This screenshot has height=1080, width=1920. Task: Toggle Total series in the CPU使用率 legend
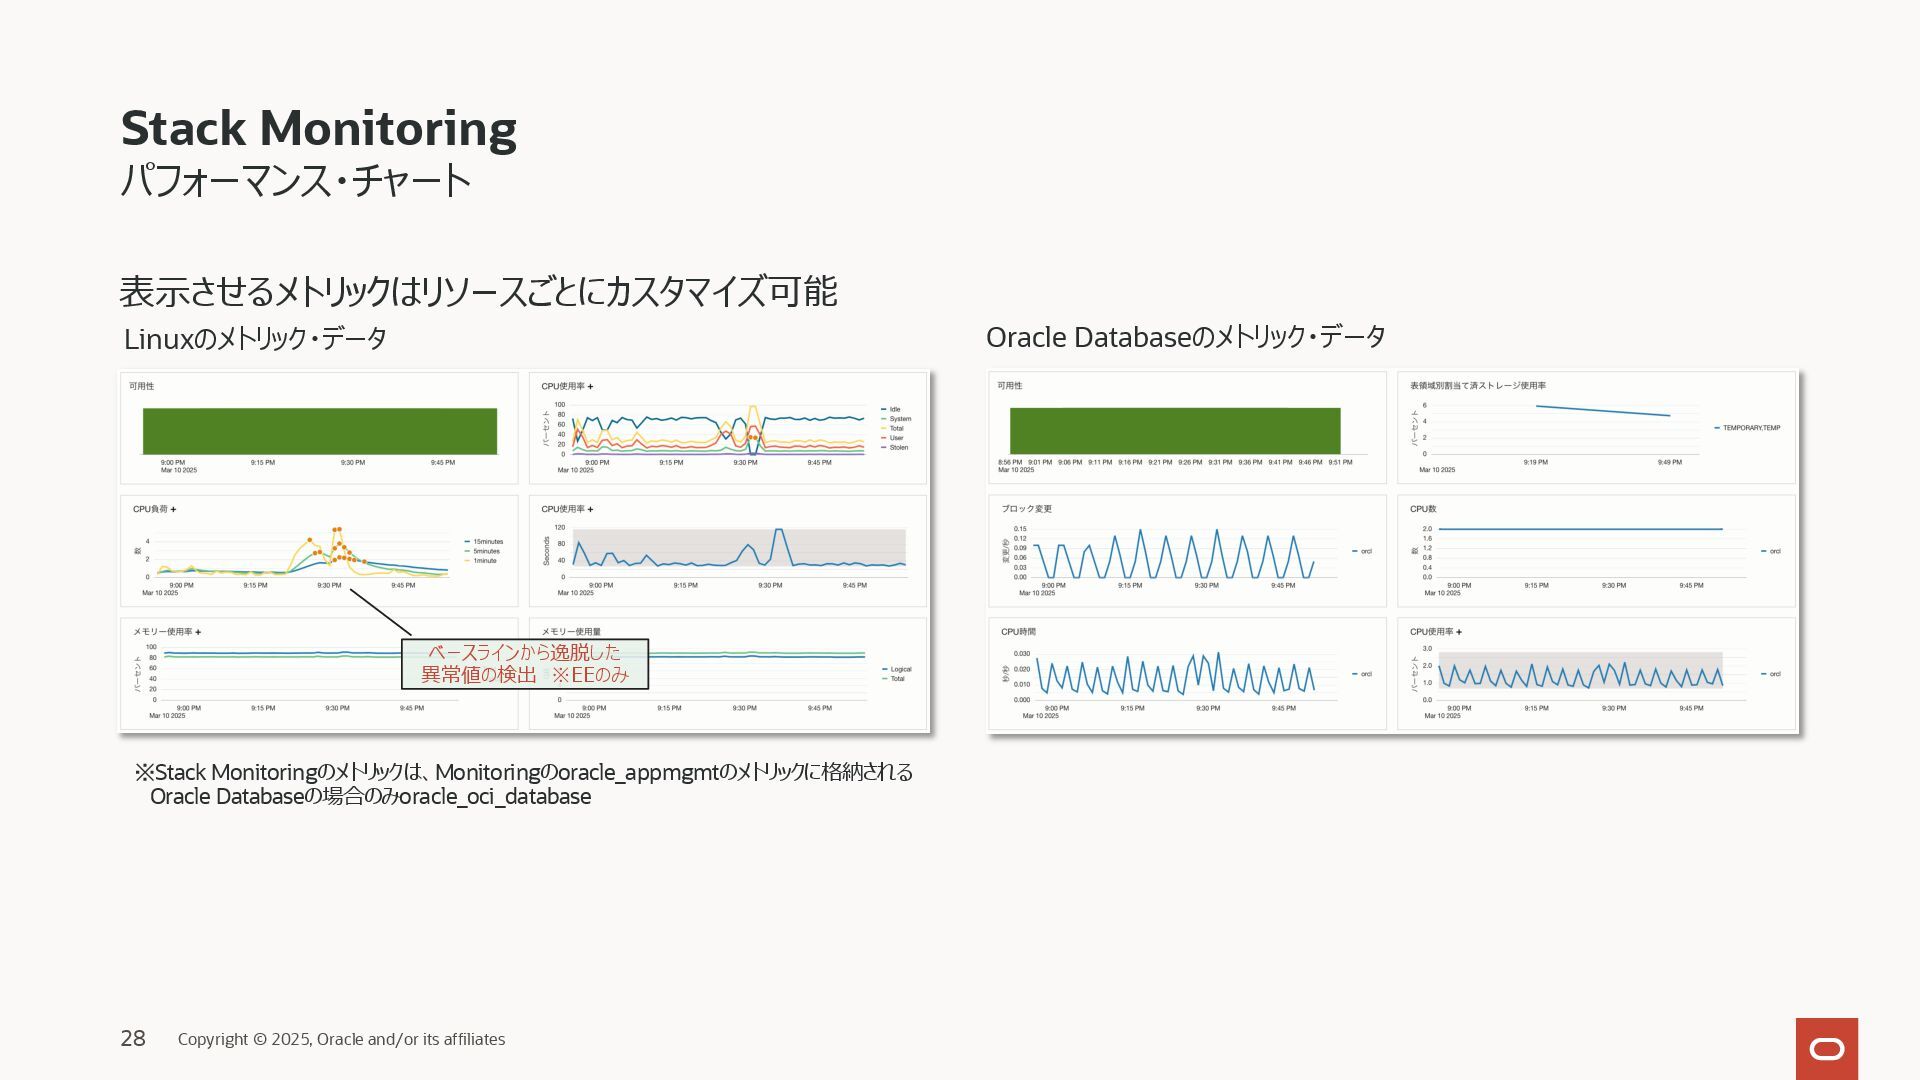(892, 429)
